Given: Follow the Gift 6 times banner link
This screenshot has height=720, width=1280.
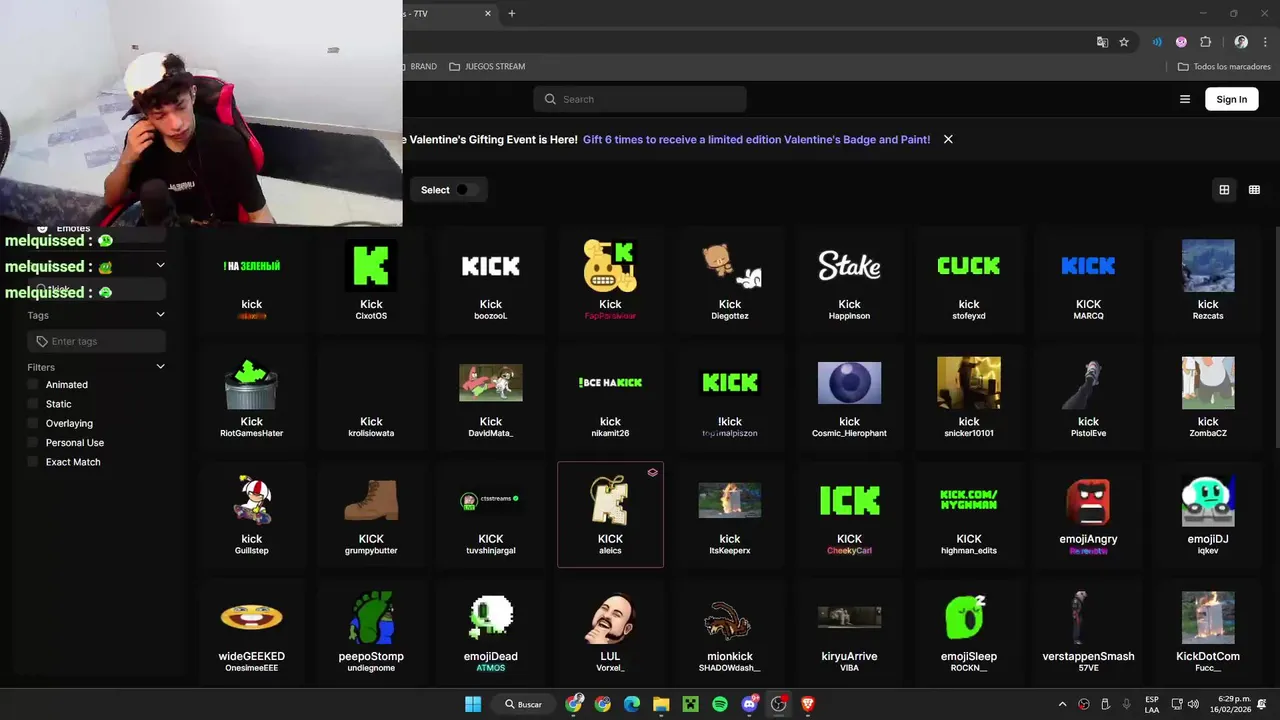Looking at the screenshot, I should [x=756, y=140].
